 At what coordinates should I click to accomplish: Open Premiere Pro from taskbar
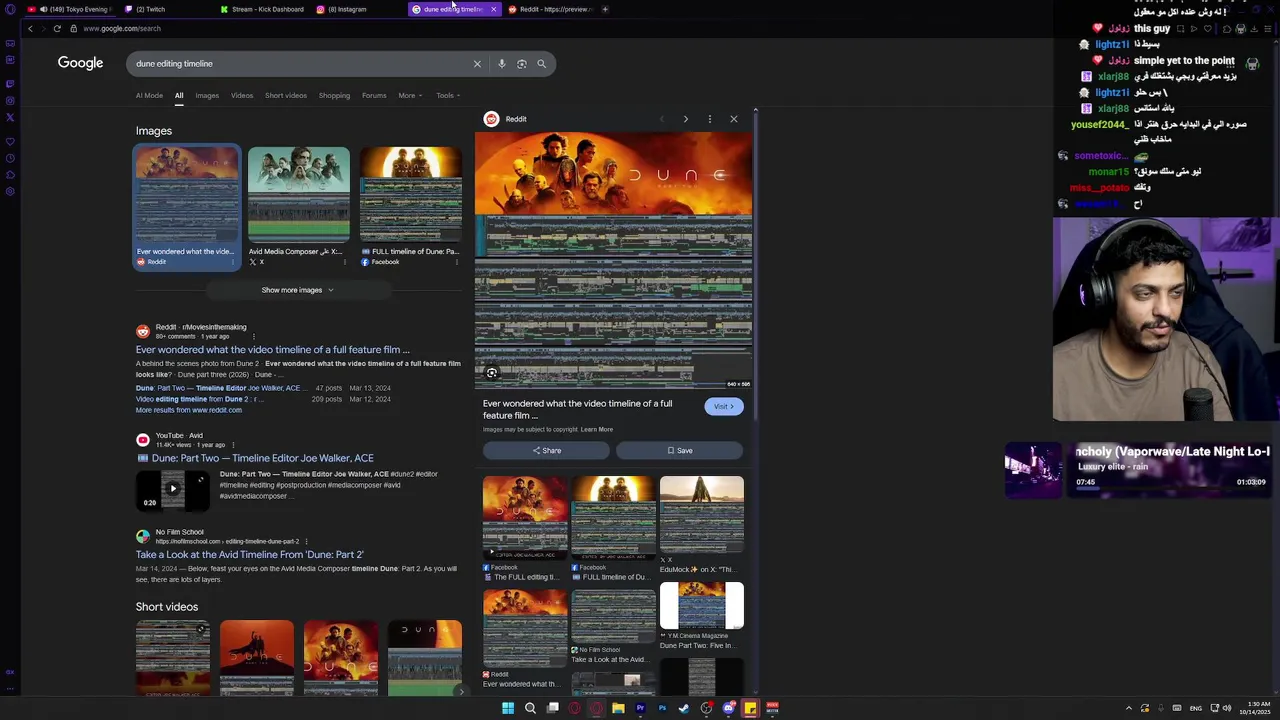(640, 708)
